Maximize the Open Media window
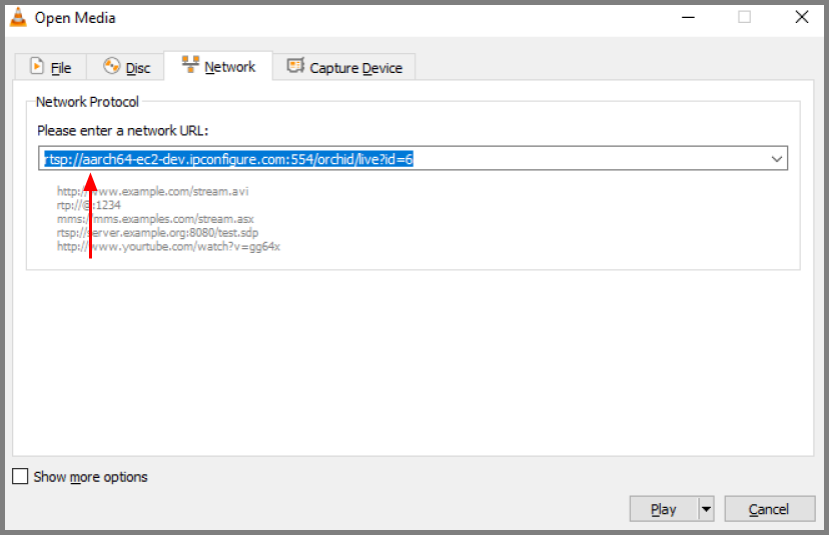 point(744,17)
